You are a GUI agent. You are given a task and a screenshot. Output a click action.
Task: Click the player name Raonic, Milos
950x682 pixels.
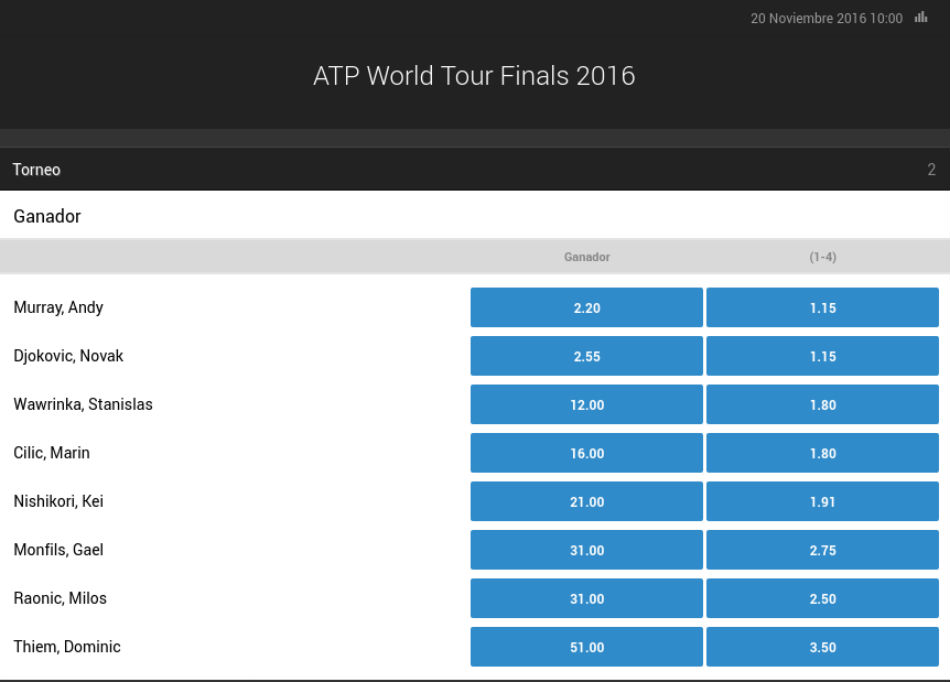(x=60, y=598)
